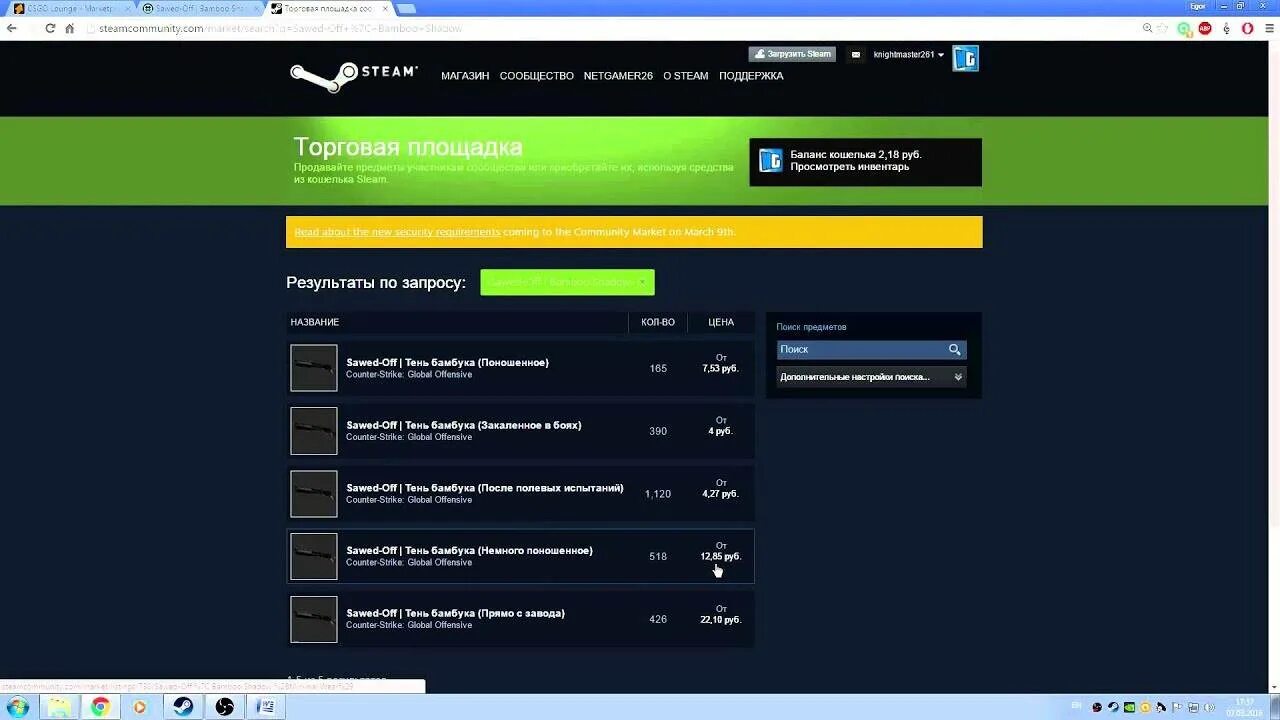Screen dimensions: 1280x720
Task: Open the envelope notifications icon
Action: 856,55
